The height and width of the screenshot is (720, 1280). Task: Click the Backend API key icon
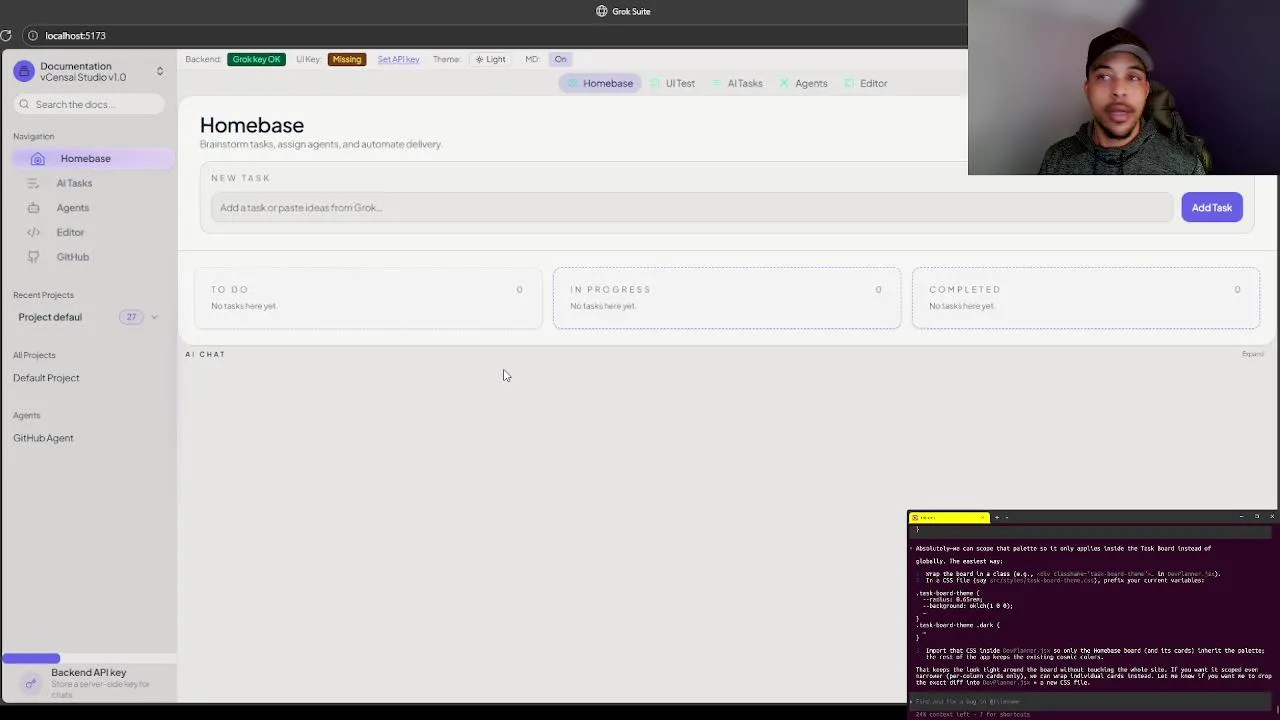click(x=30, y=684)
